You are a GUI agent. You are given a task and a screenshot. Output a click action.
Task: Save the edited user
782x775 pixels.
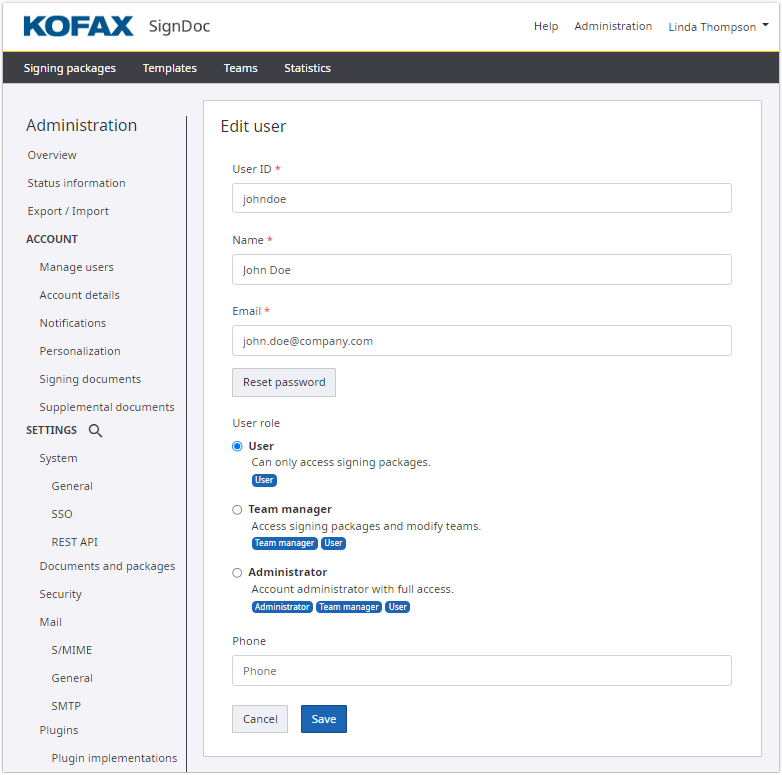click(x=323, y=719)
